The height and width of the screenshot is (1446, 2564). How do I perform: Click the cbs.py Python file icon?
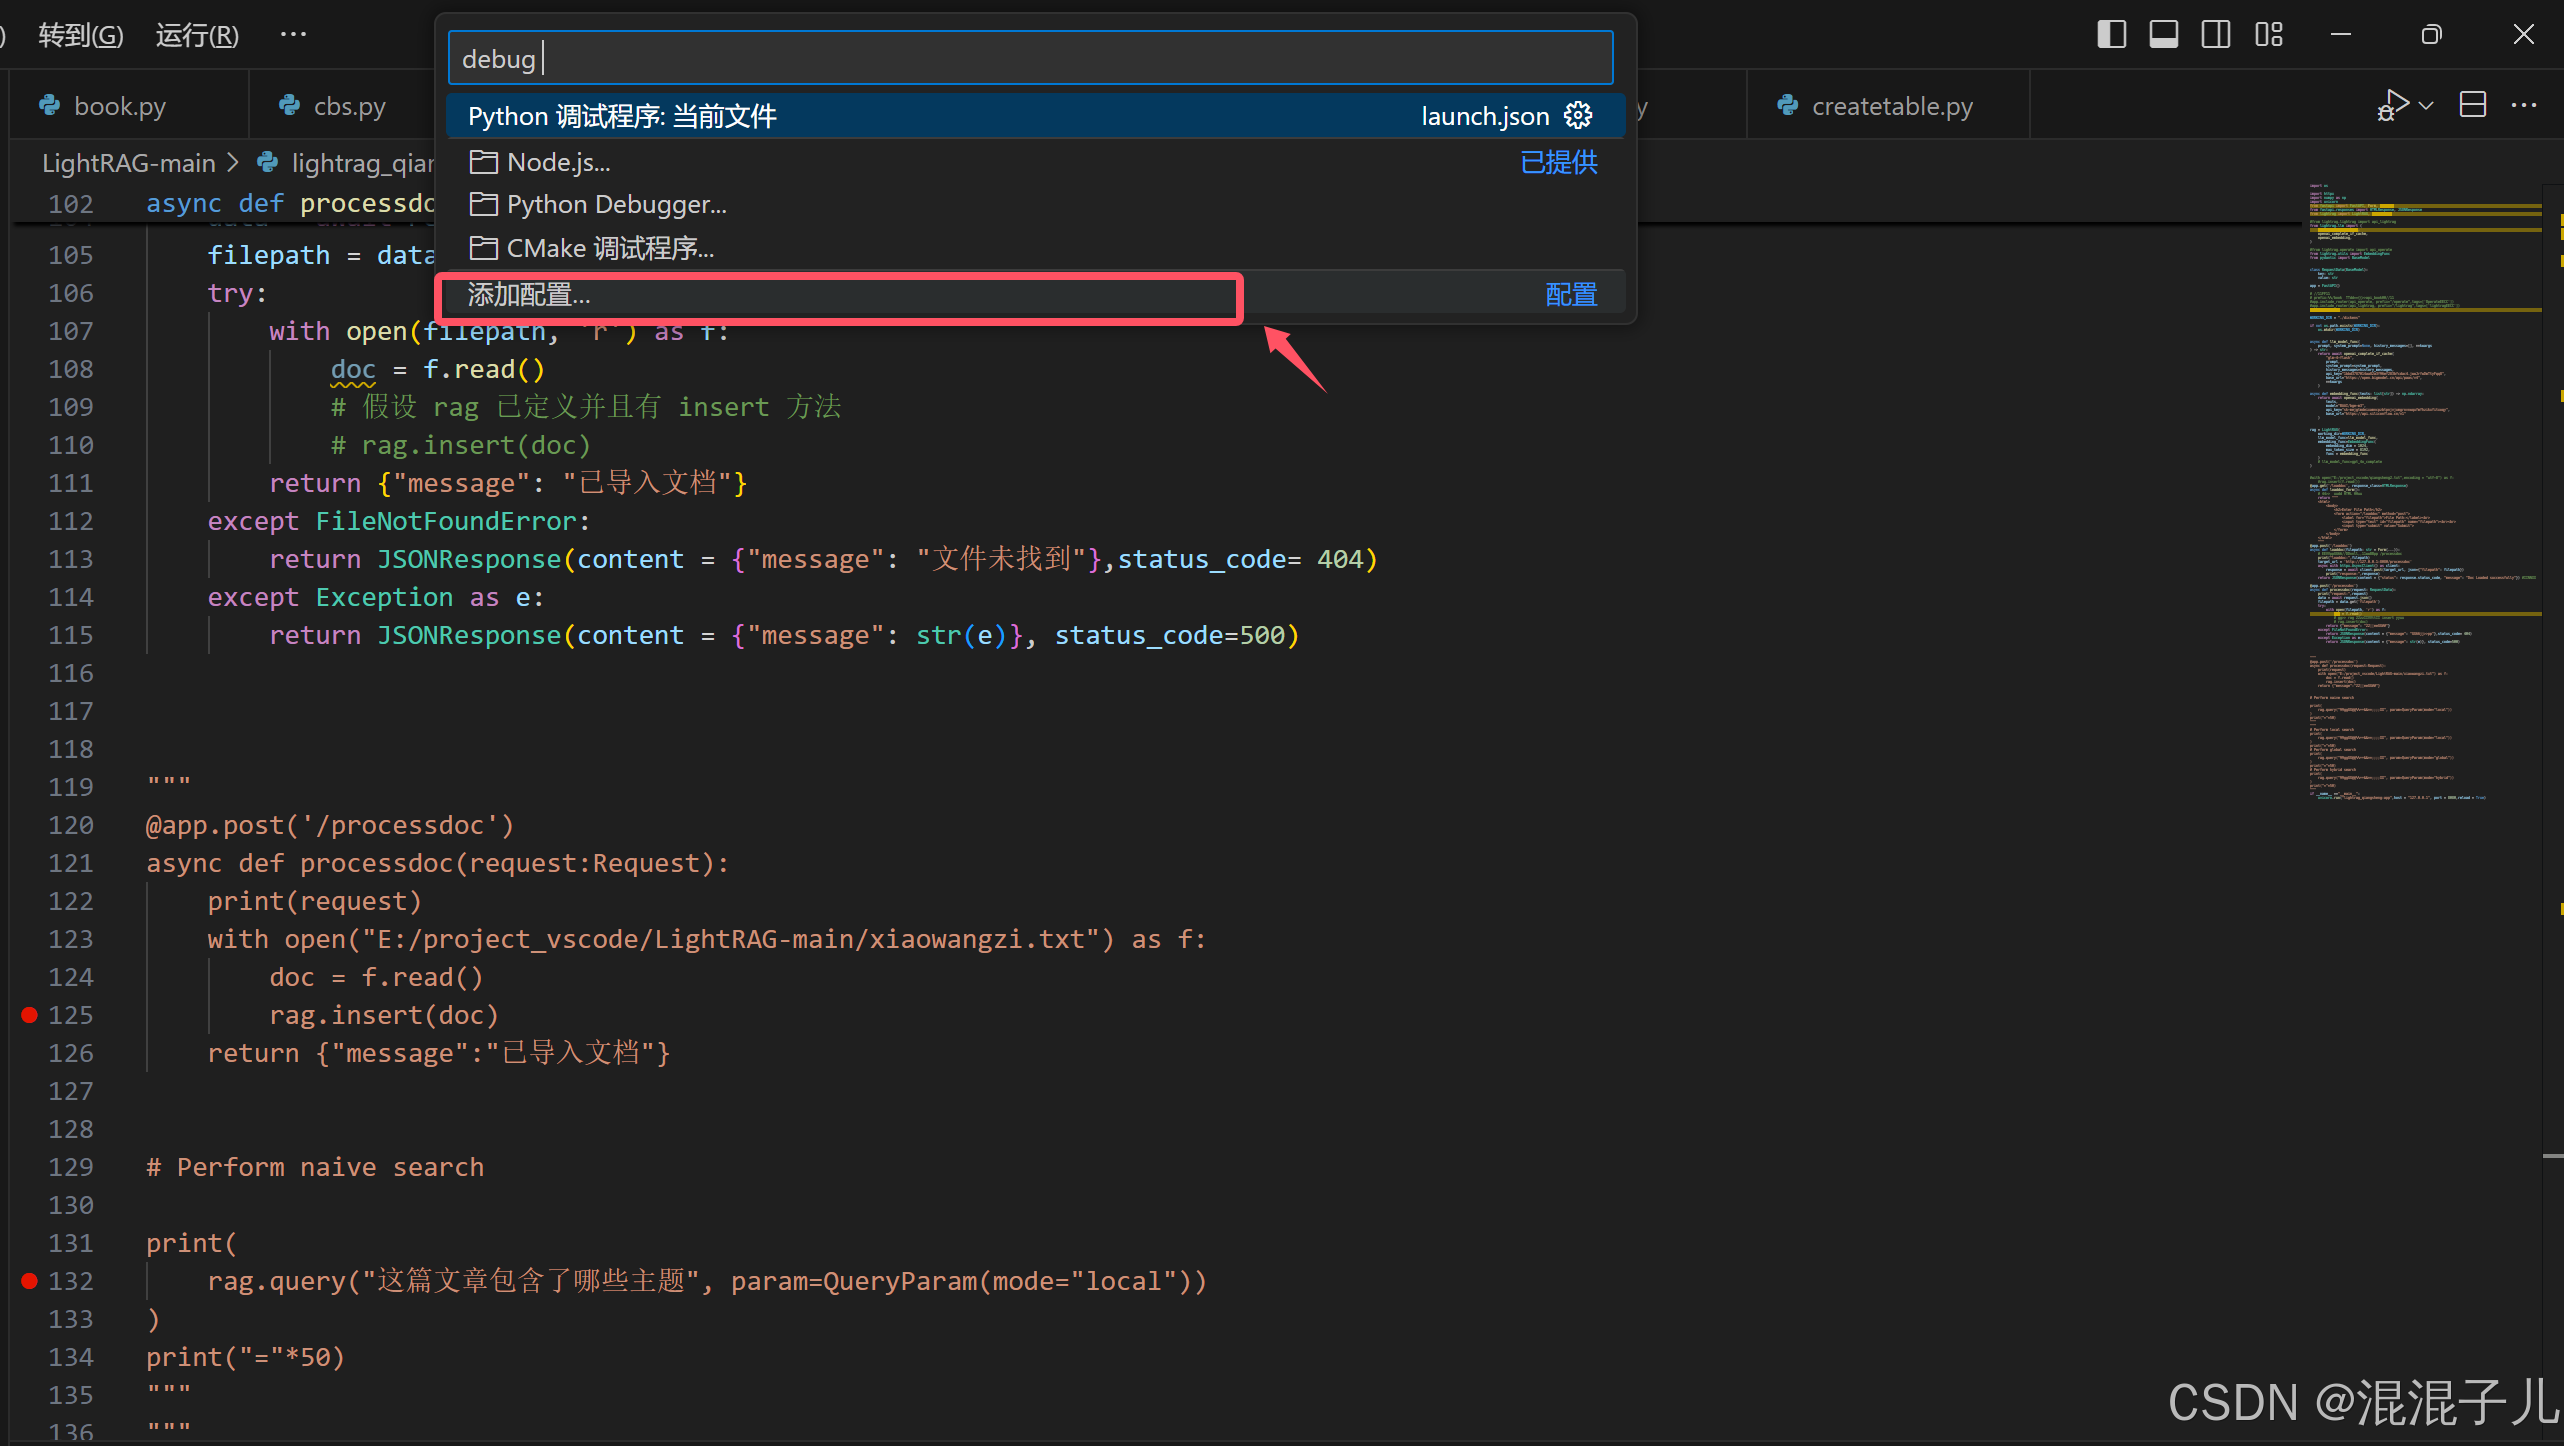click(290, 105)
